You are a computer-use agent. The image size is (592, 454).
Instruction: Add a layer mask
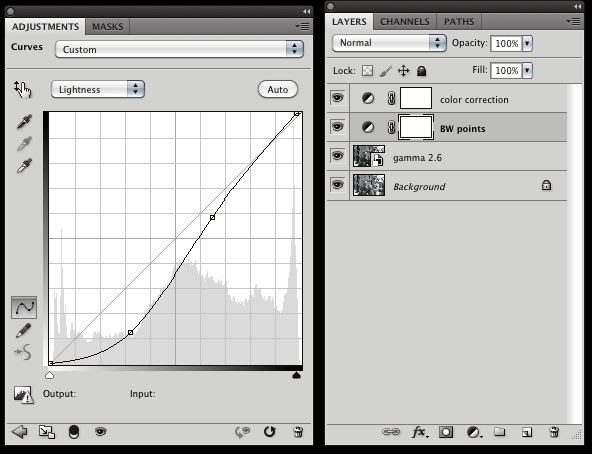pos(446,432)
